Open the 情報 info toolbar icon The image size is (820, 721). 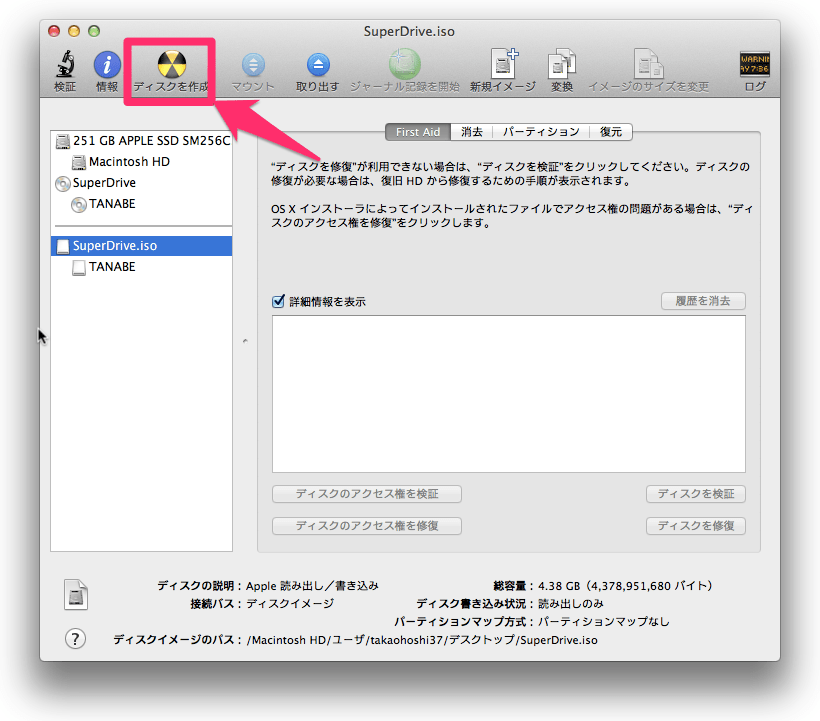click(x=107, y=65)
